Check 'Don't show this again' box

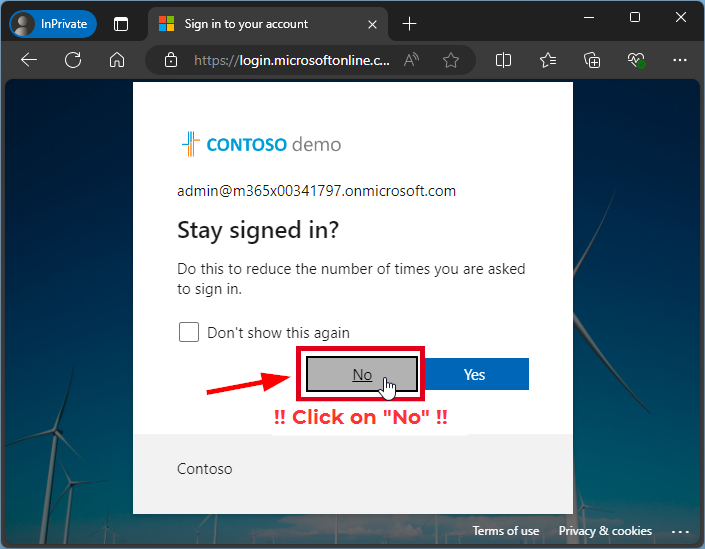pos(189,332)
